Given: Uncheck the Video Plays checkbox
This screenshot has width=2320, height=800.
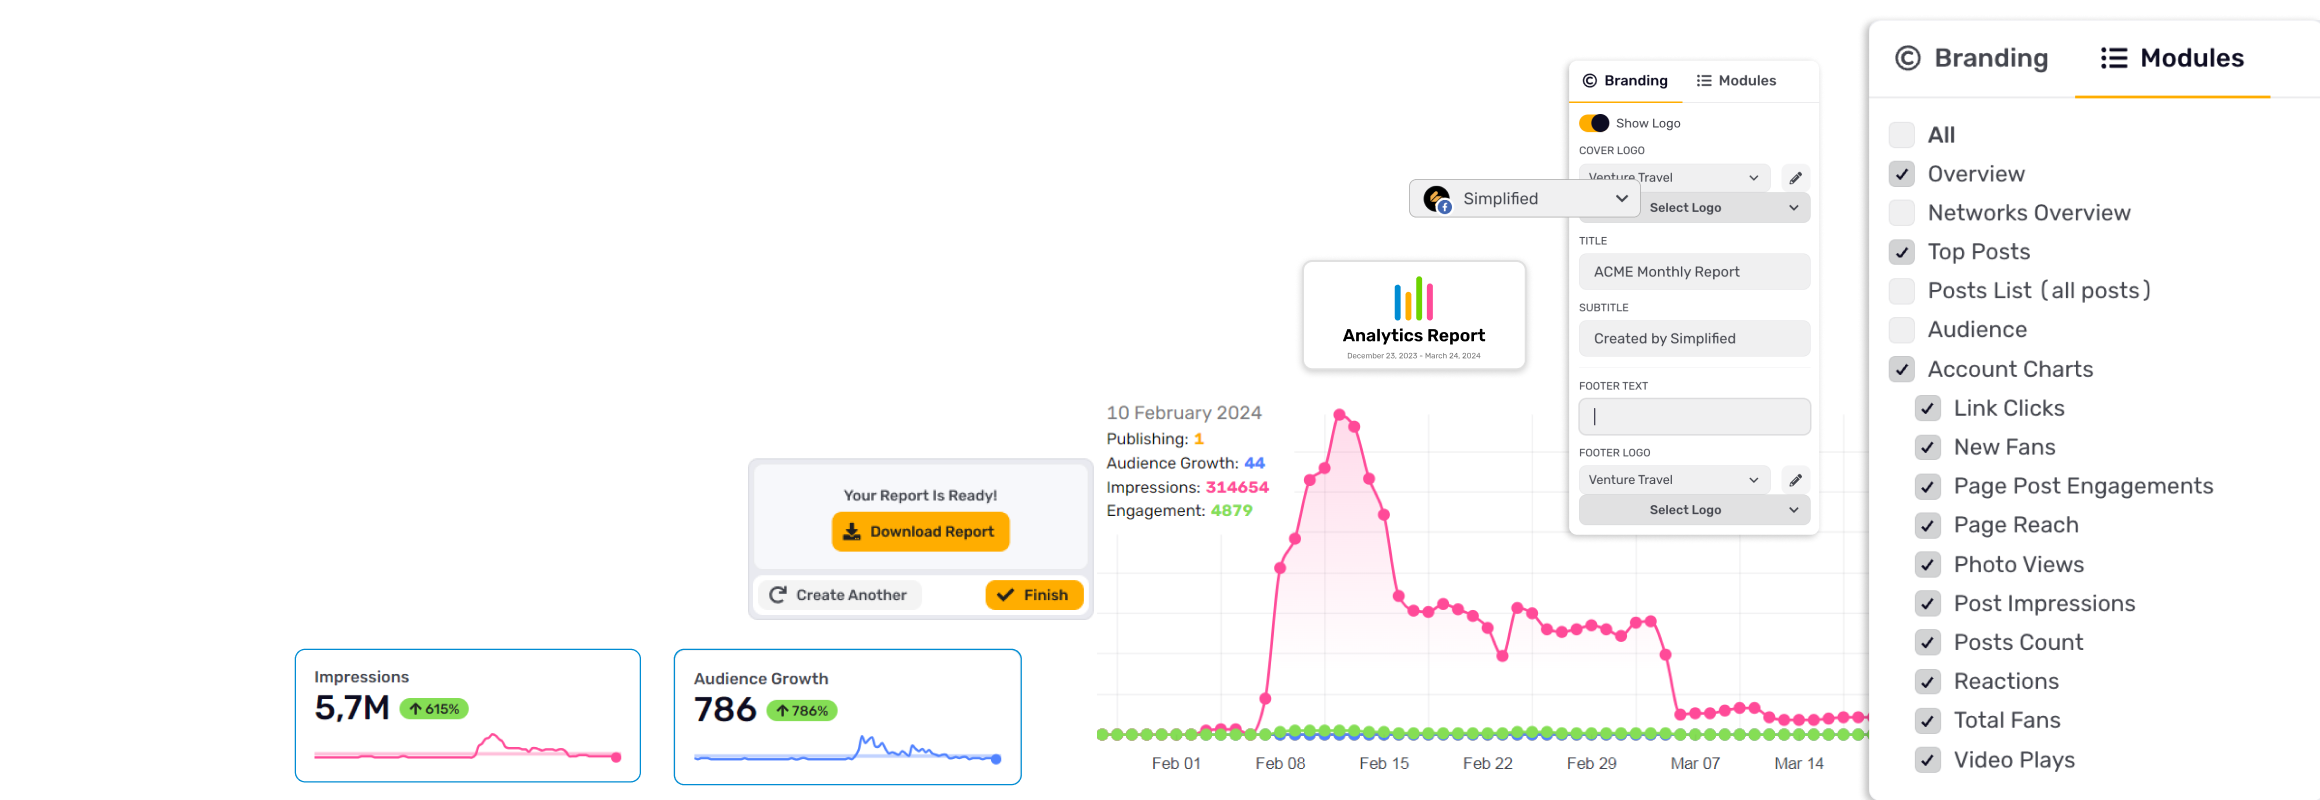Looking at the screenshot, I should tap(1928, 760).
